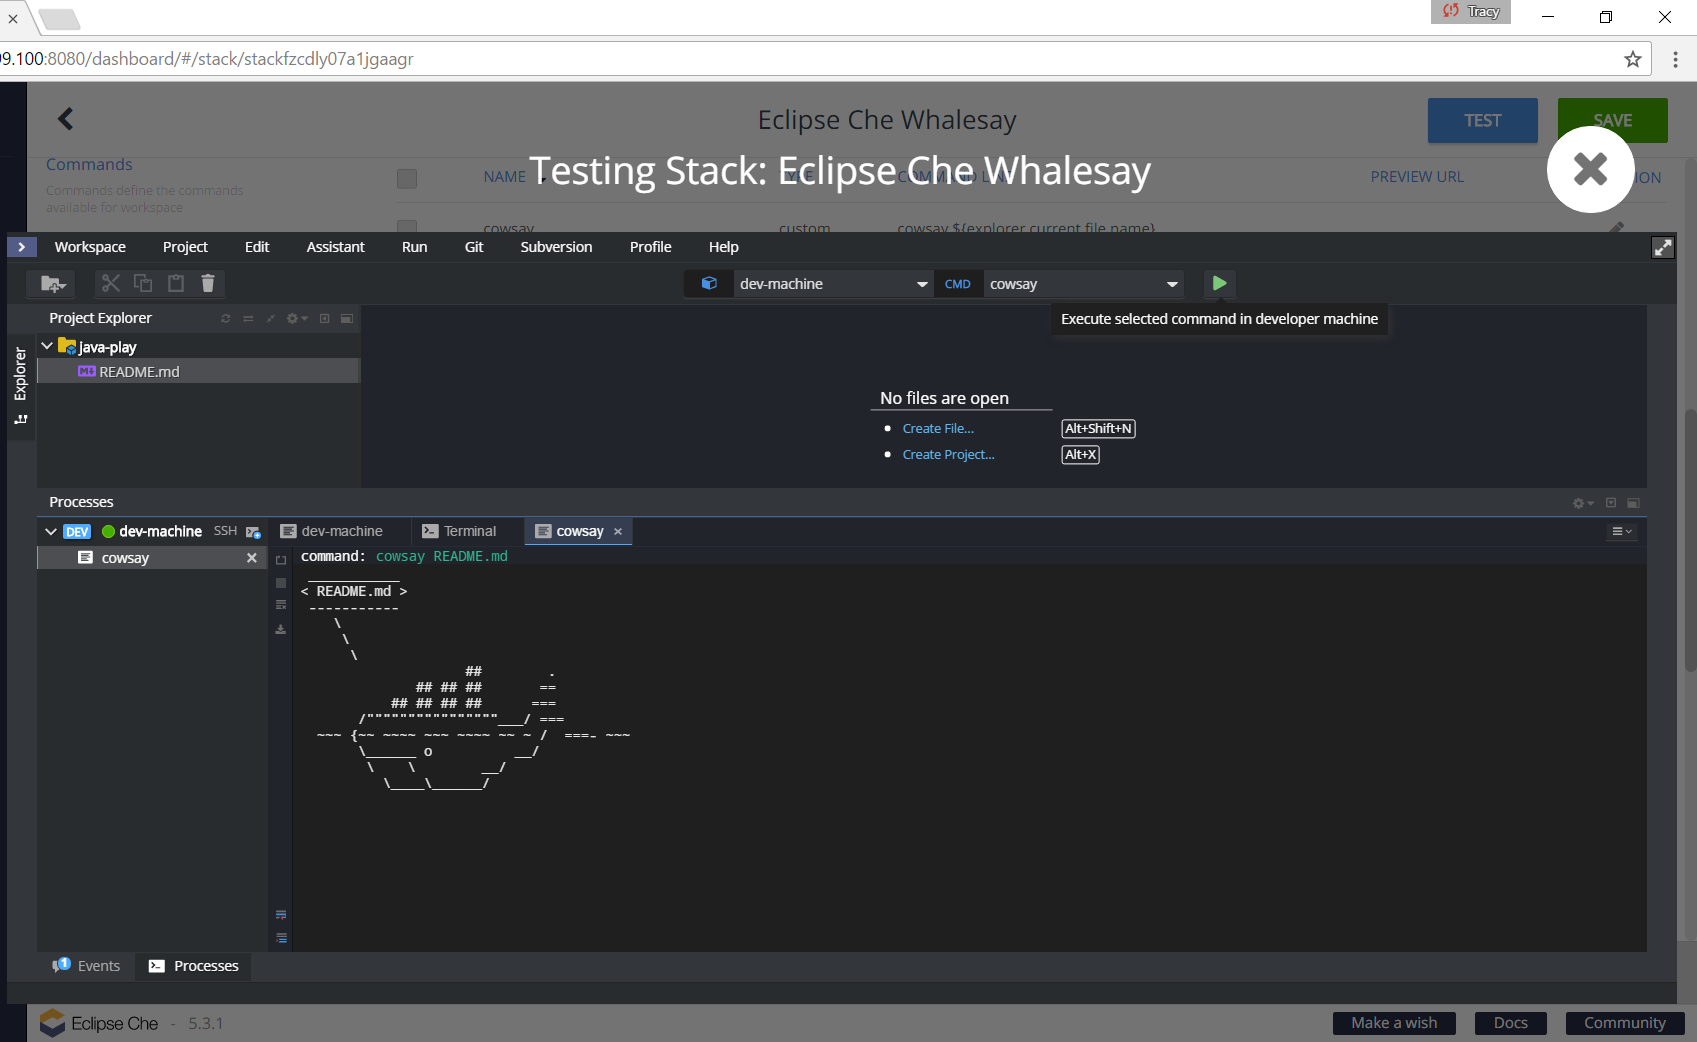Image resolution: width=1697 pixels, height=1042 pixels.
Task: Run the selected command with green play
Action: pyautogui.click(x=1219, y=284)
